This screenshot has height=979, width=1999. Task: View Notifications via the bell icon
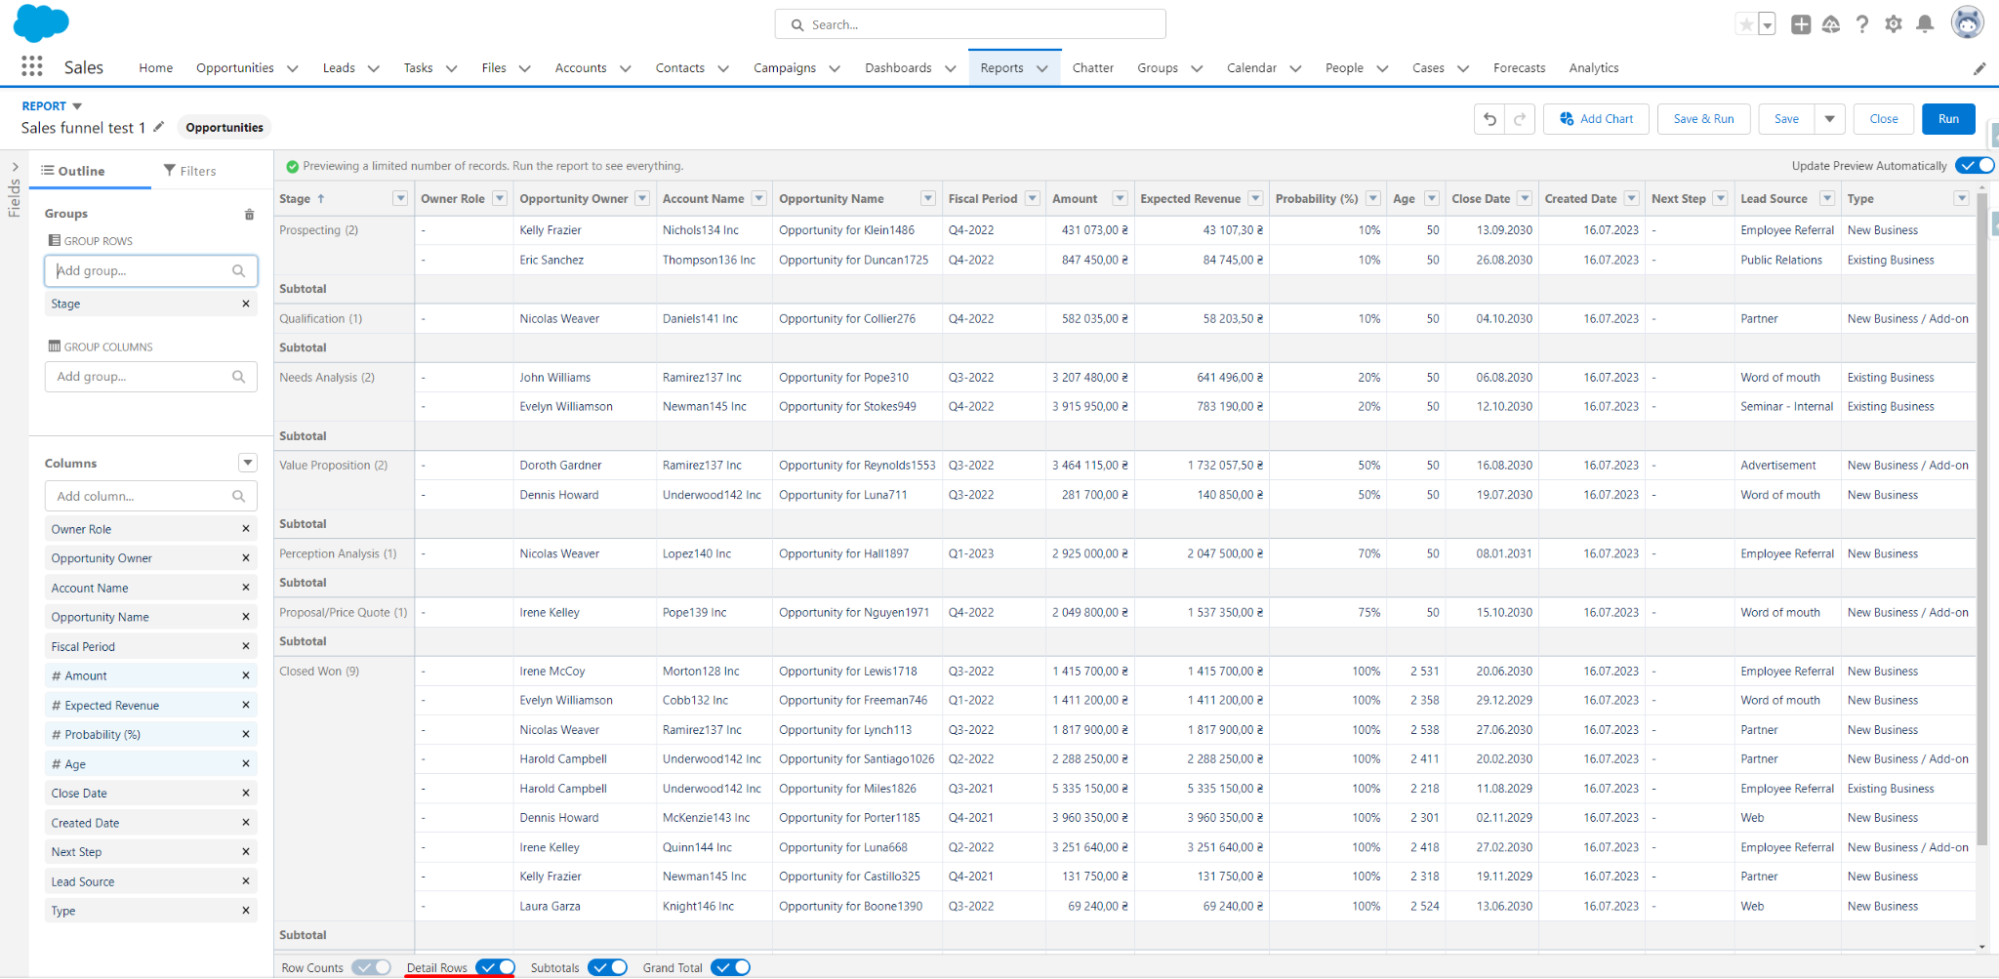[1923, 24]
